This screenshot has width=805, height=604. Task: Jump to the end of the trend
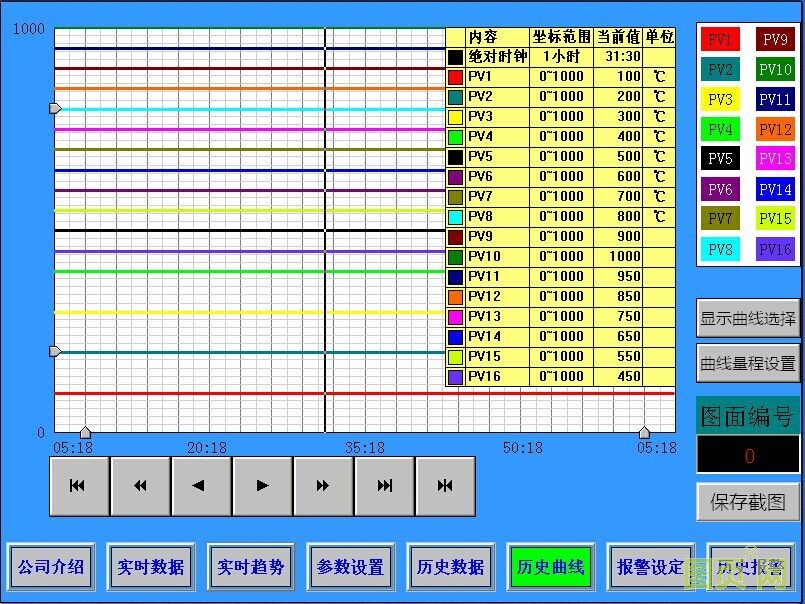click(384, 486)
